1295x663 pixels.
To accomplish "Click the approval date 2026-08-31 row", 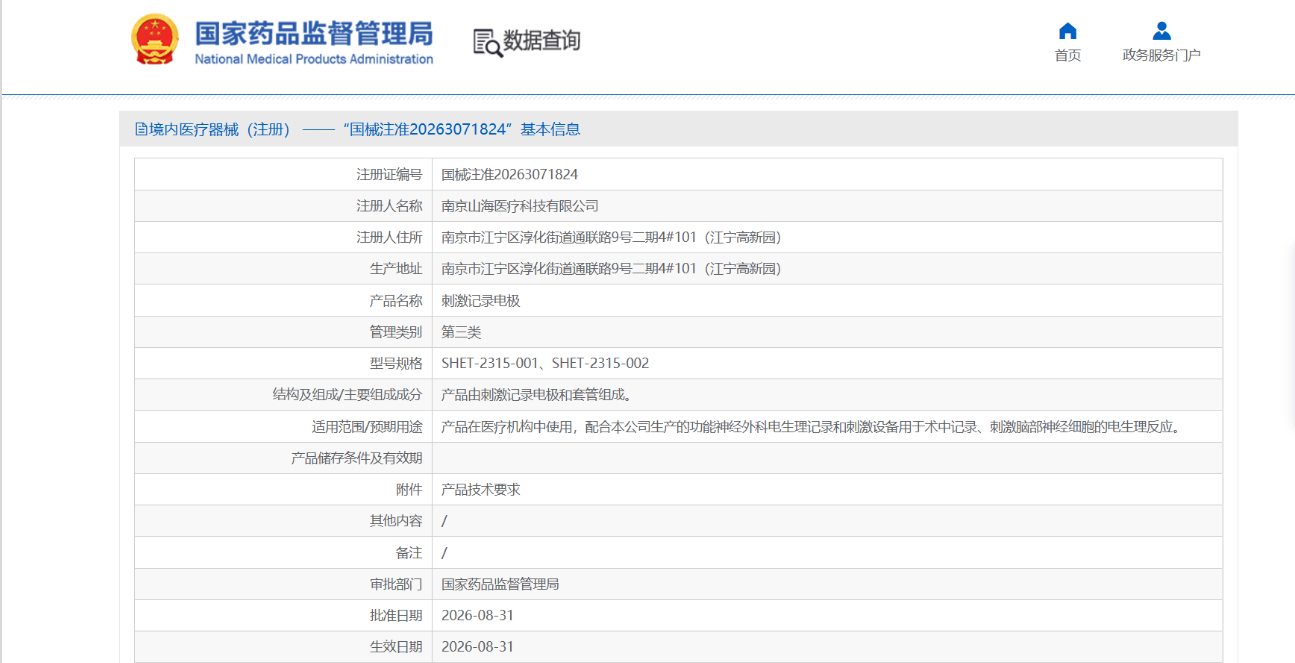I will pos(678,615).
